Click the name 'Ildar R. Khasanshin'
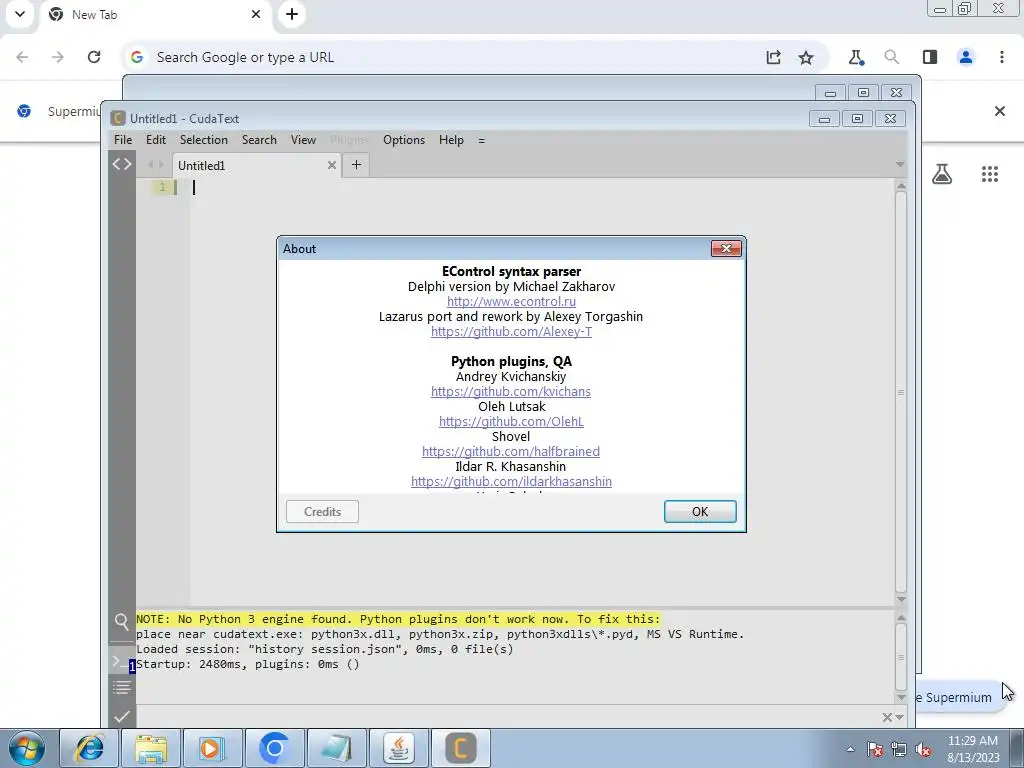The height and width of the screenshot is (768, 1024). (511, 467)
